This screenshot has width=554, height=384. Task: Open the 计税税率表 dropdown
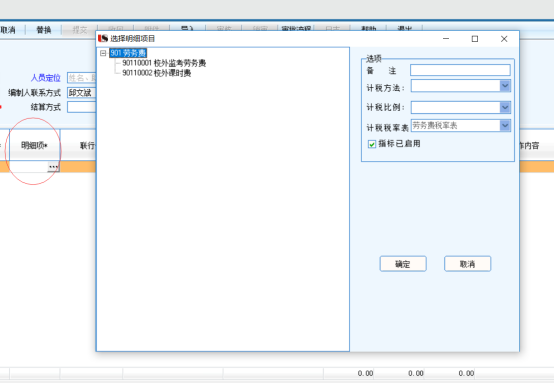505,125
